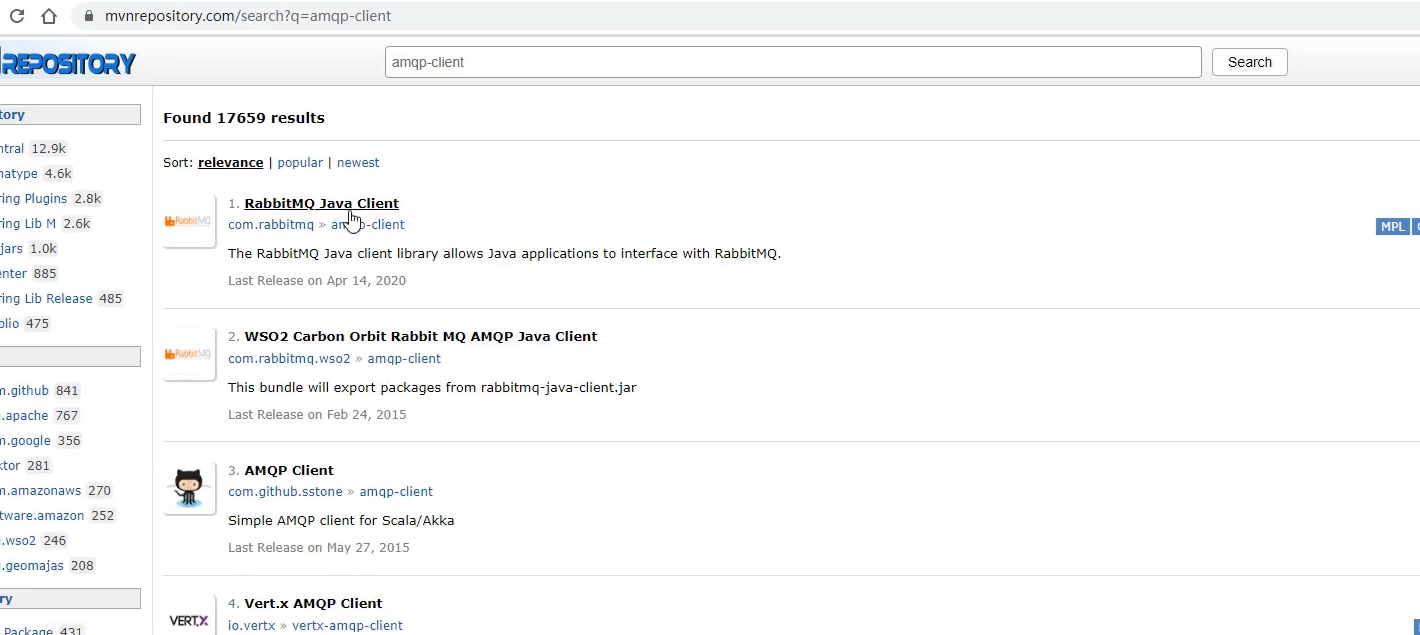Open the com.github.sstone group link
The height and width of the screenshot is (635, 1420).
(x=284, y=492)
